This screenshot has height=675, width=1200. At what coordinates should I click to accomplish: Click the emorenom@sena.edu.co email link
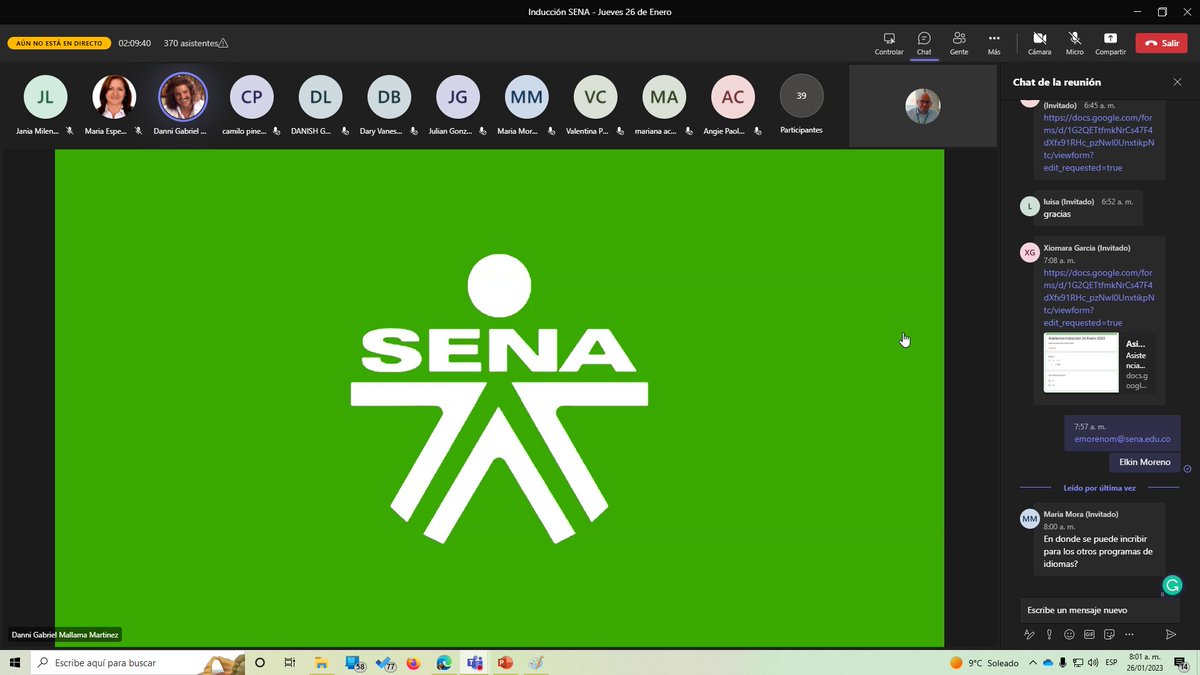[x=1122, y=439]
